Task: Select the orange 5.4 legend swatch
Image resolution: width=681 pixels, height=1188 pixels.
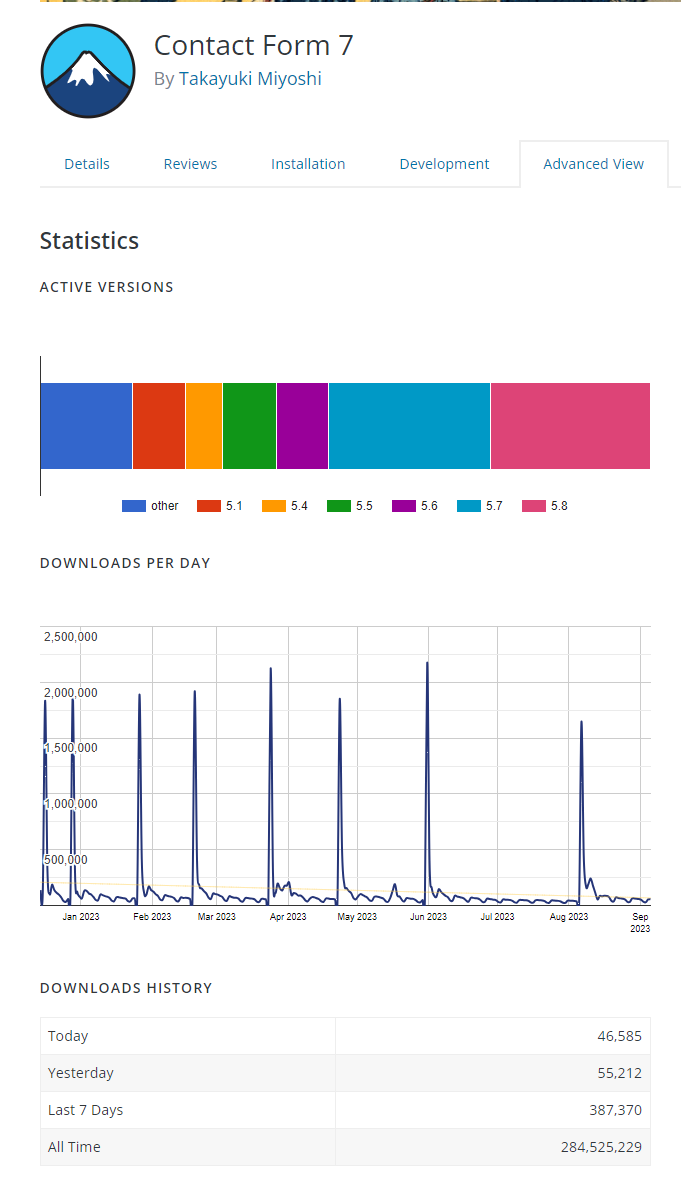Action: [274, 506]
